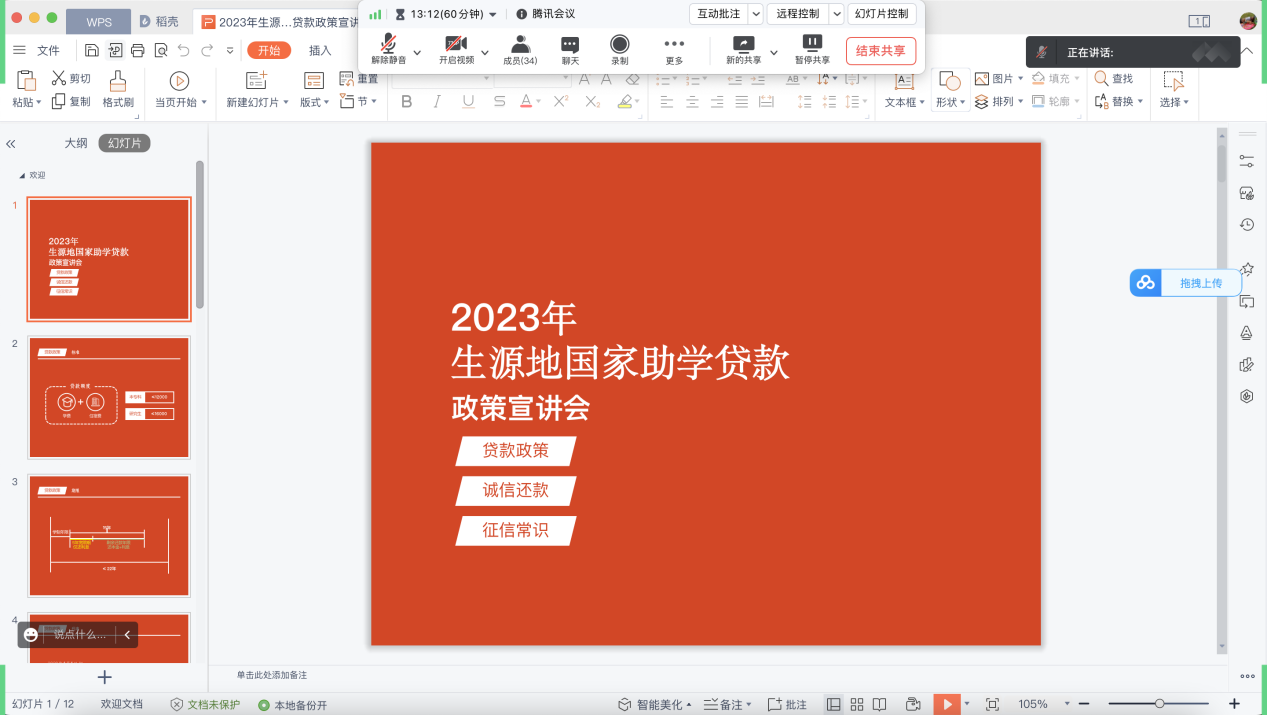Select slide 2 thumbnail
This screenshot has height=715, width=1267.
(109, 397)
